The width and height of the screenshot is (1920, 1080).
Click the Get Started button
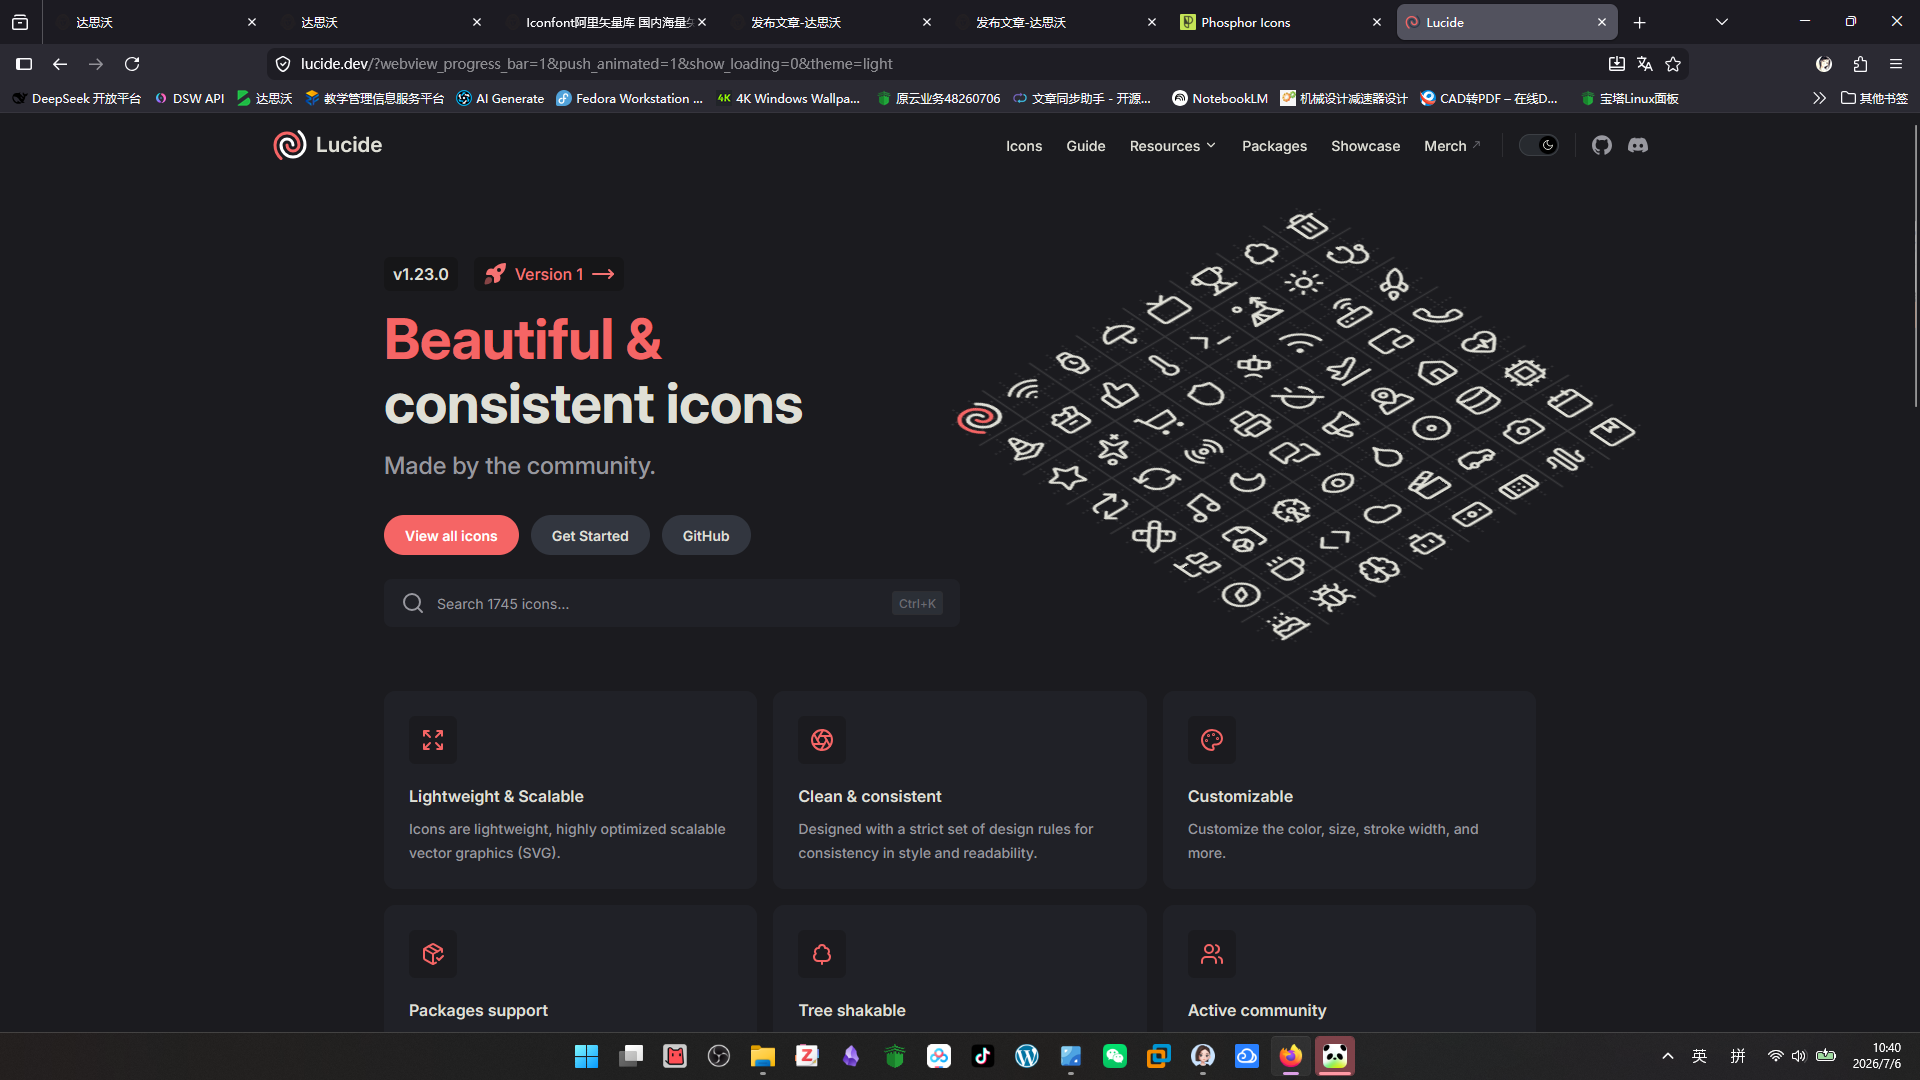pos(590,536)
